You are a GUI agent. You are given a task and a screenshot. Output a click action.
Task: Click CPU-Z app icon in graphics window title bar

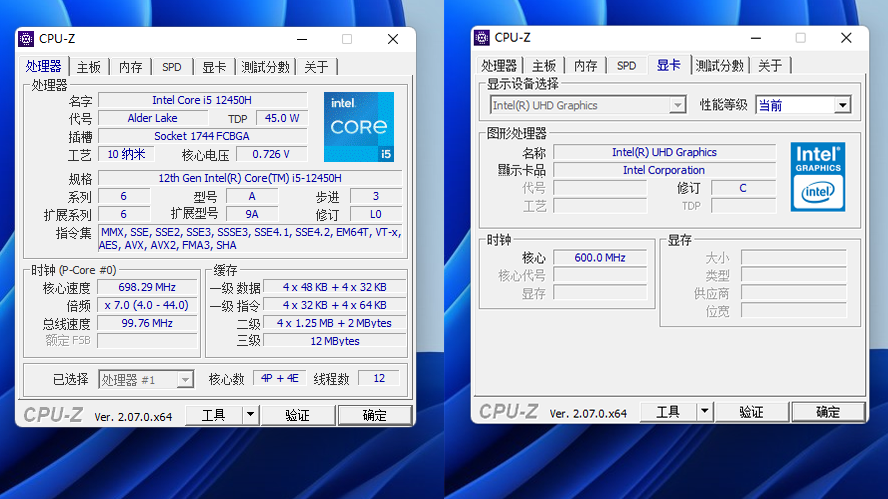[482, 38]
